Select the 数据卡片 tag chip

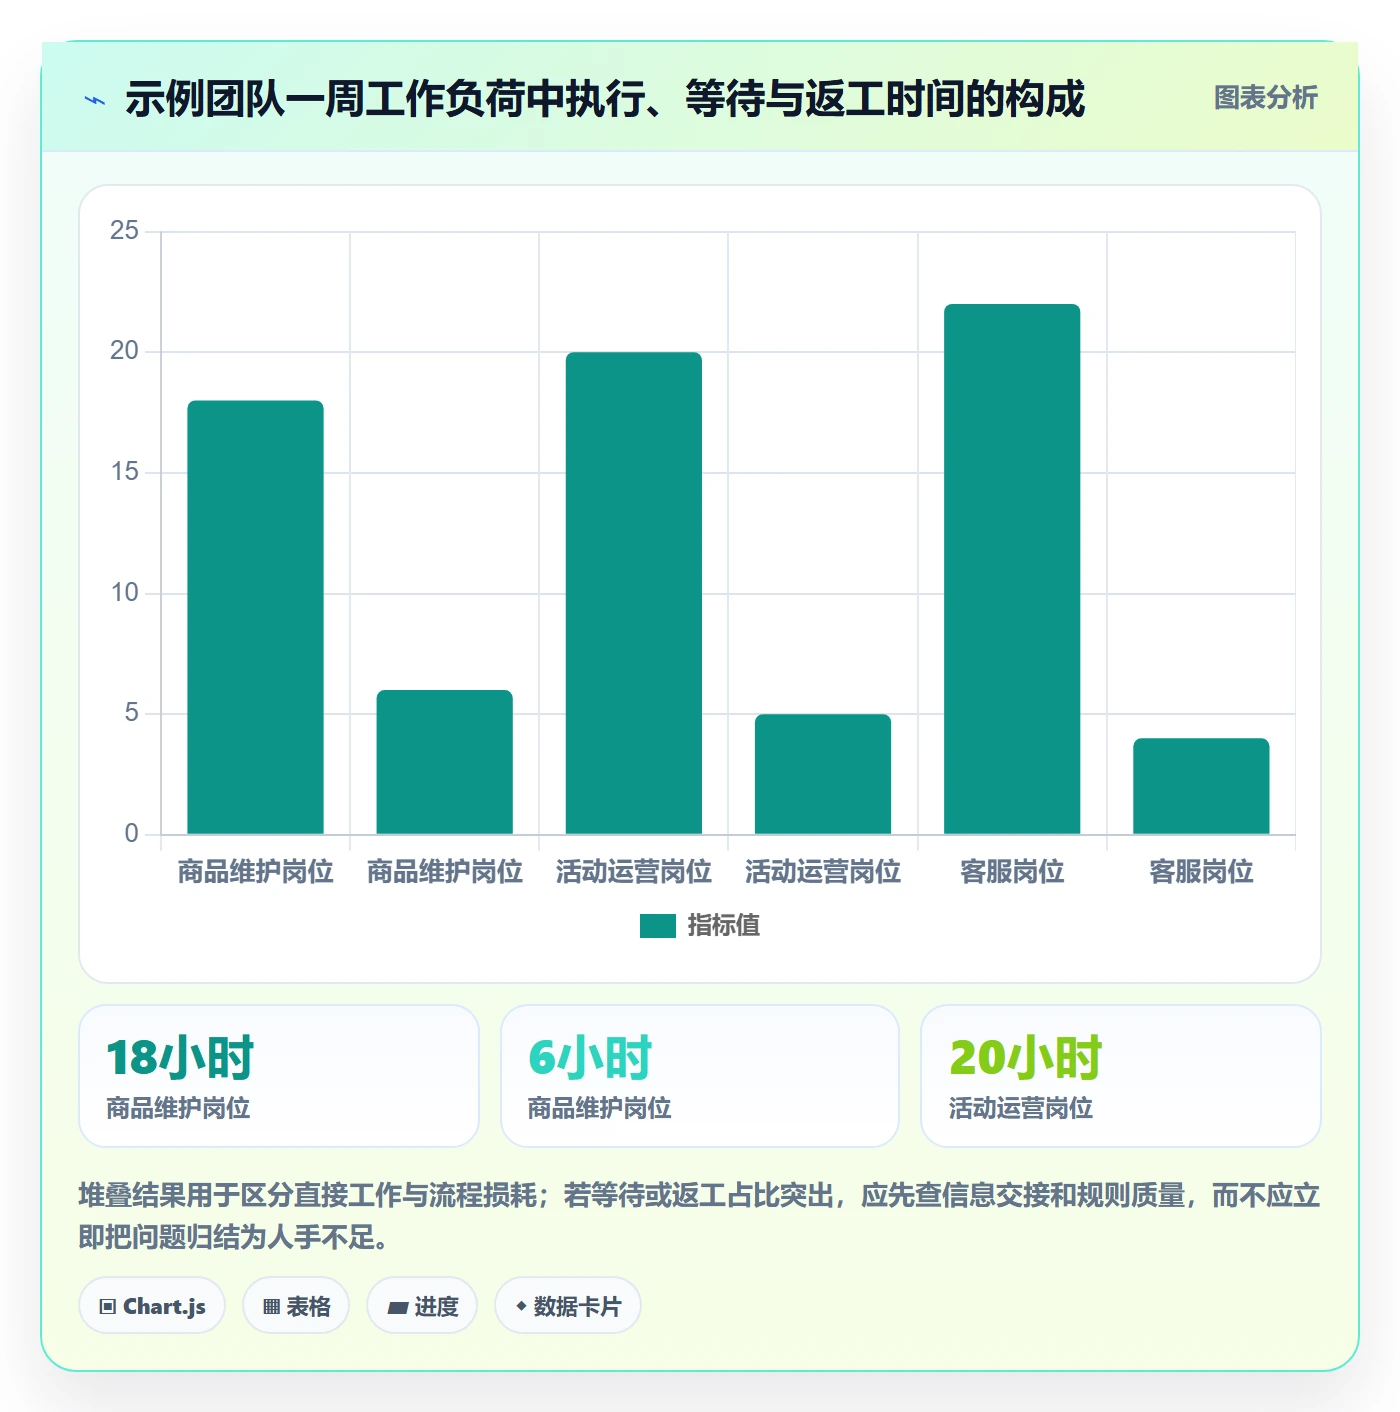click(x=567, y=1306)
